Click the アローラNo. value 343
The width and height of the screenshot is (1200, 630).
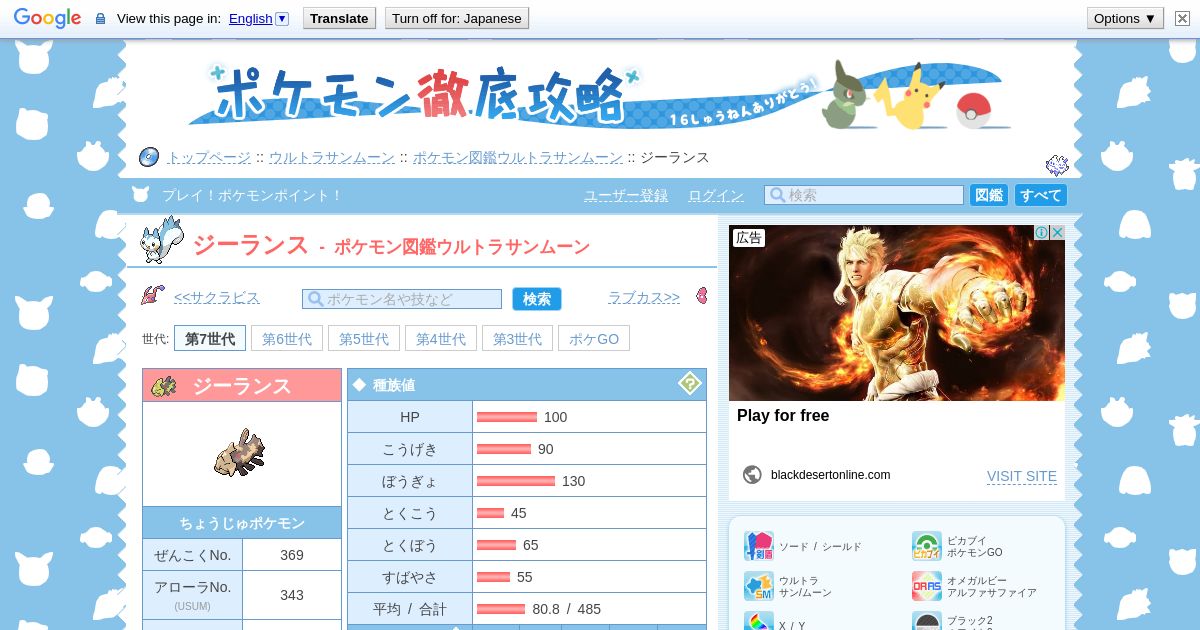coord(292,595)
